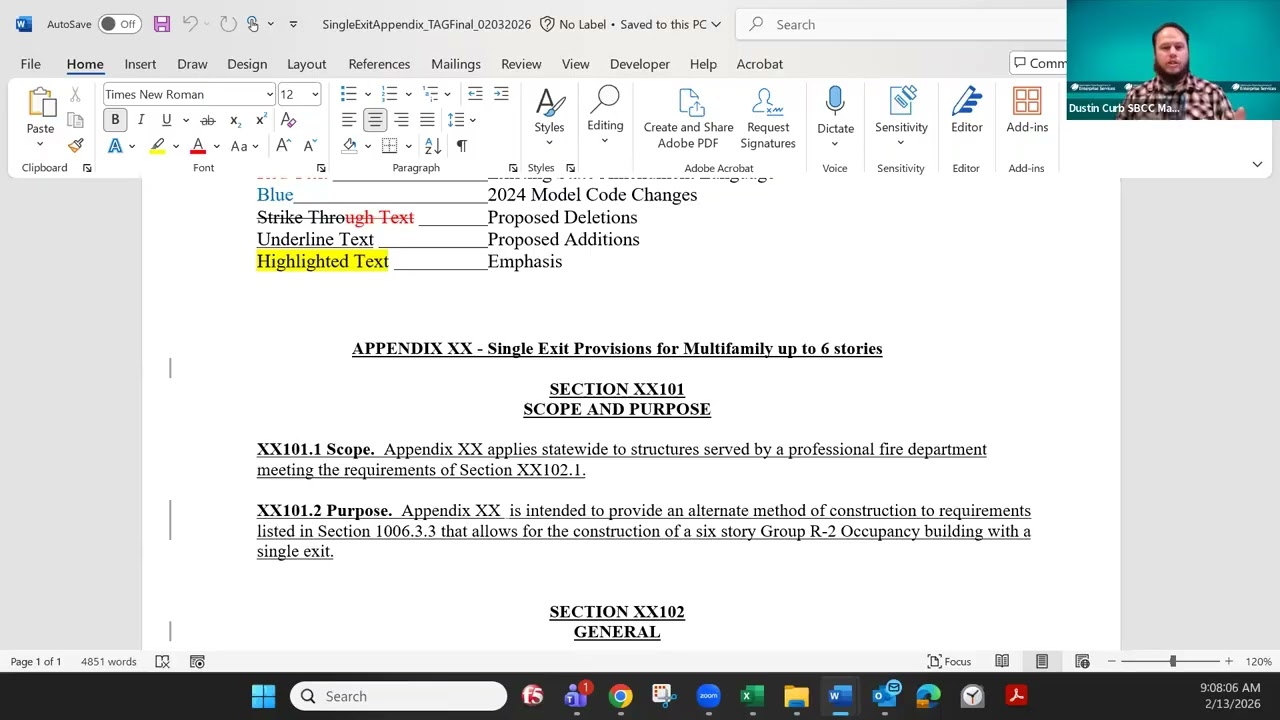Click the Editor button

tap(966, 111)
